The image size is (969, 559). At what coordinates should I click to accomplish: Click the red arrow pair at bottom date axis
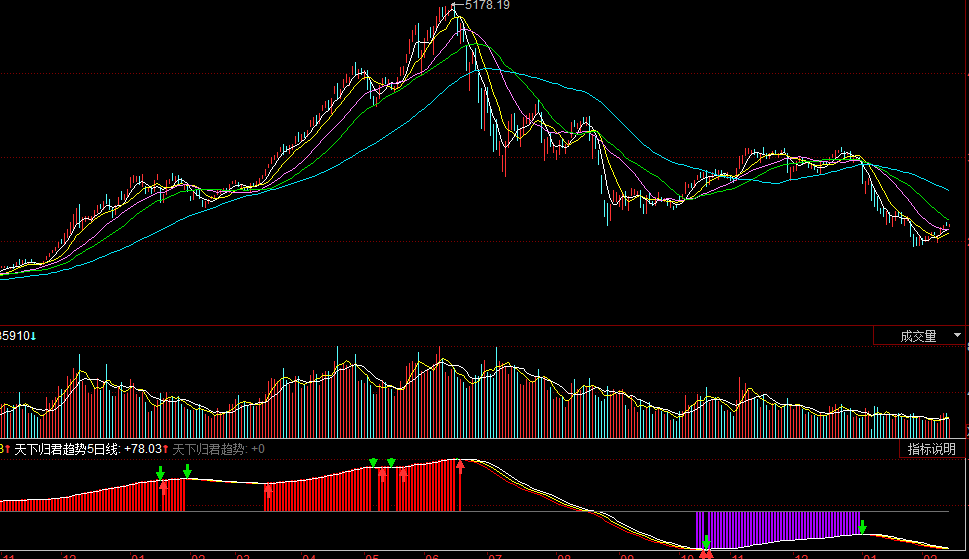pos(706,553)
